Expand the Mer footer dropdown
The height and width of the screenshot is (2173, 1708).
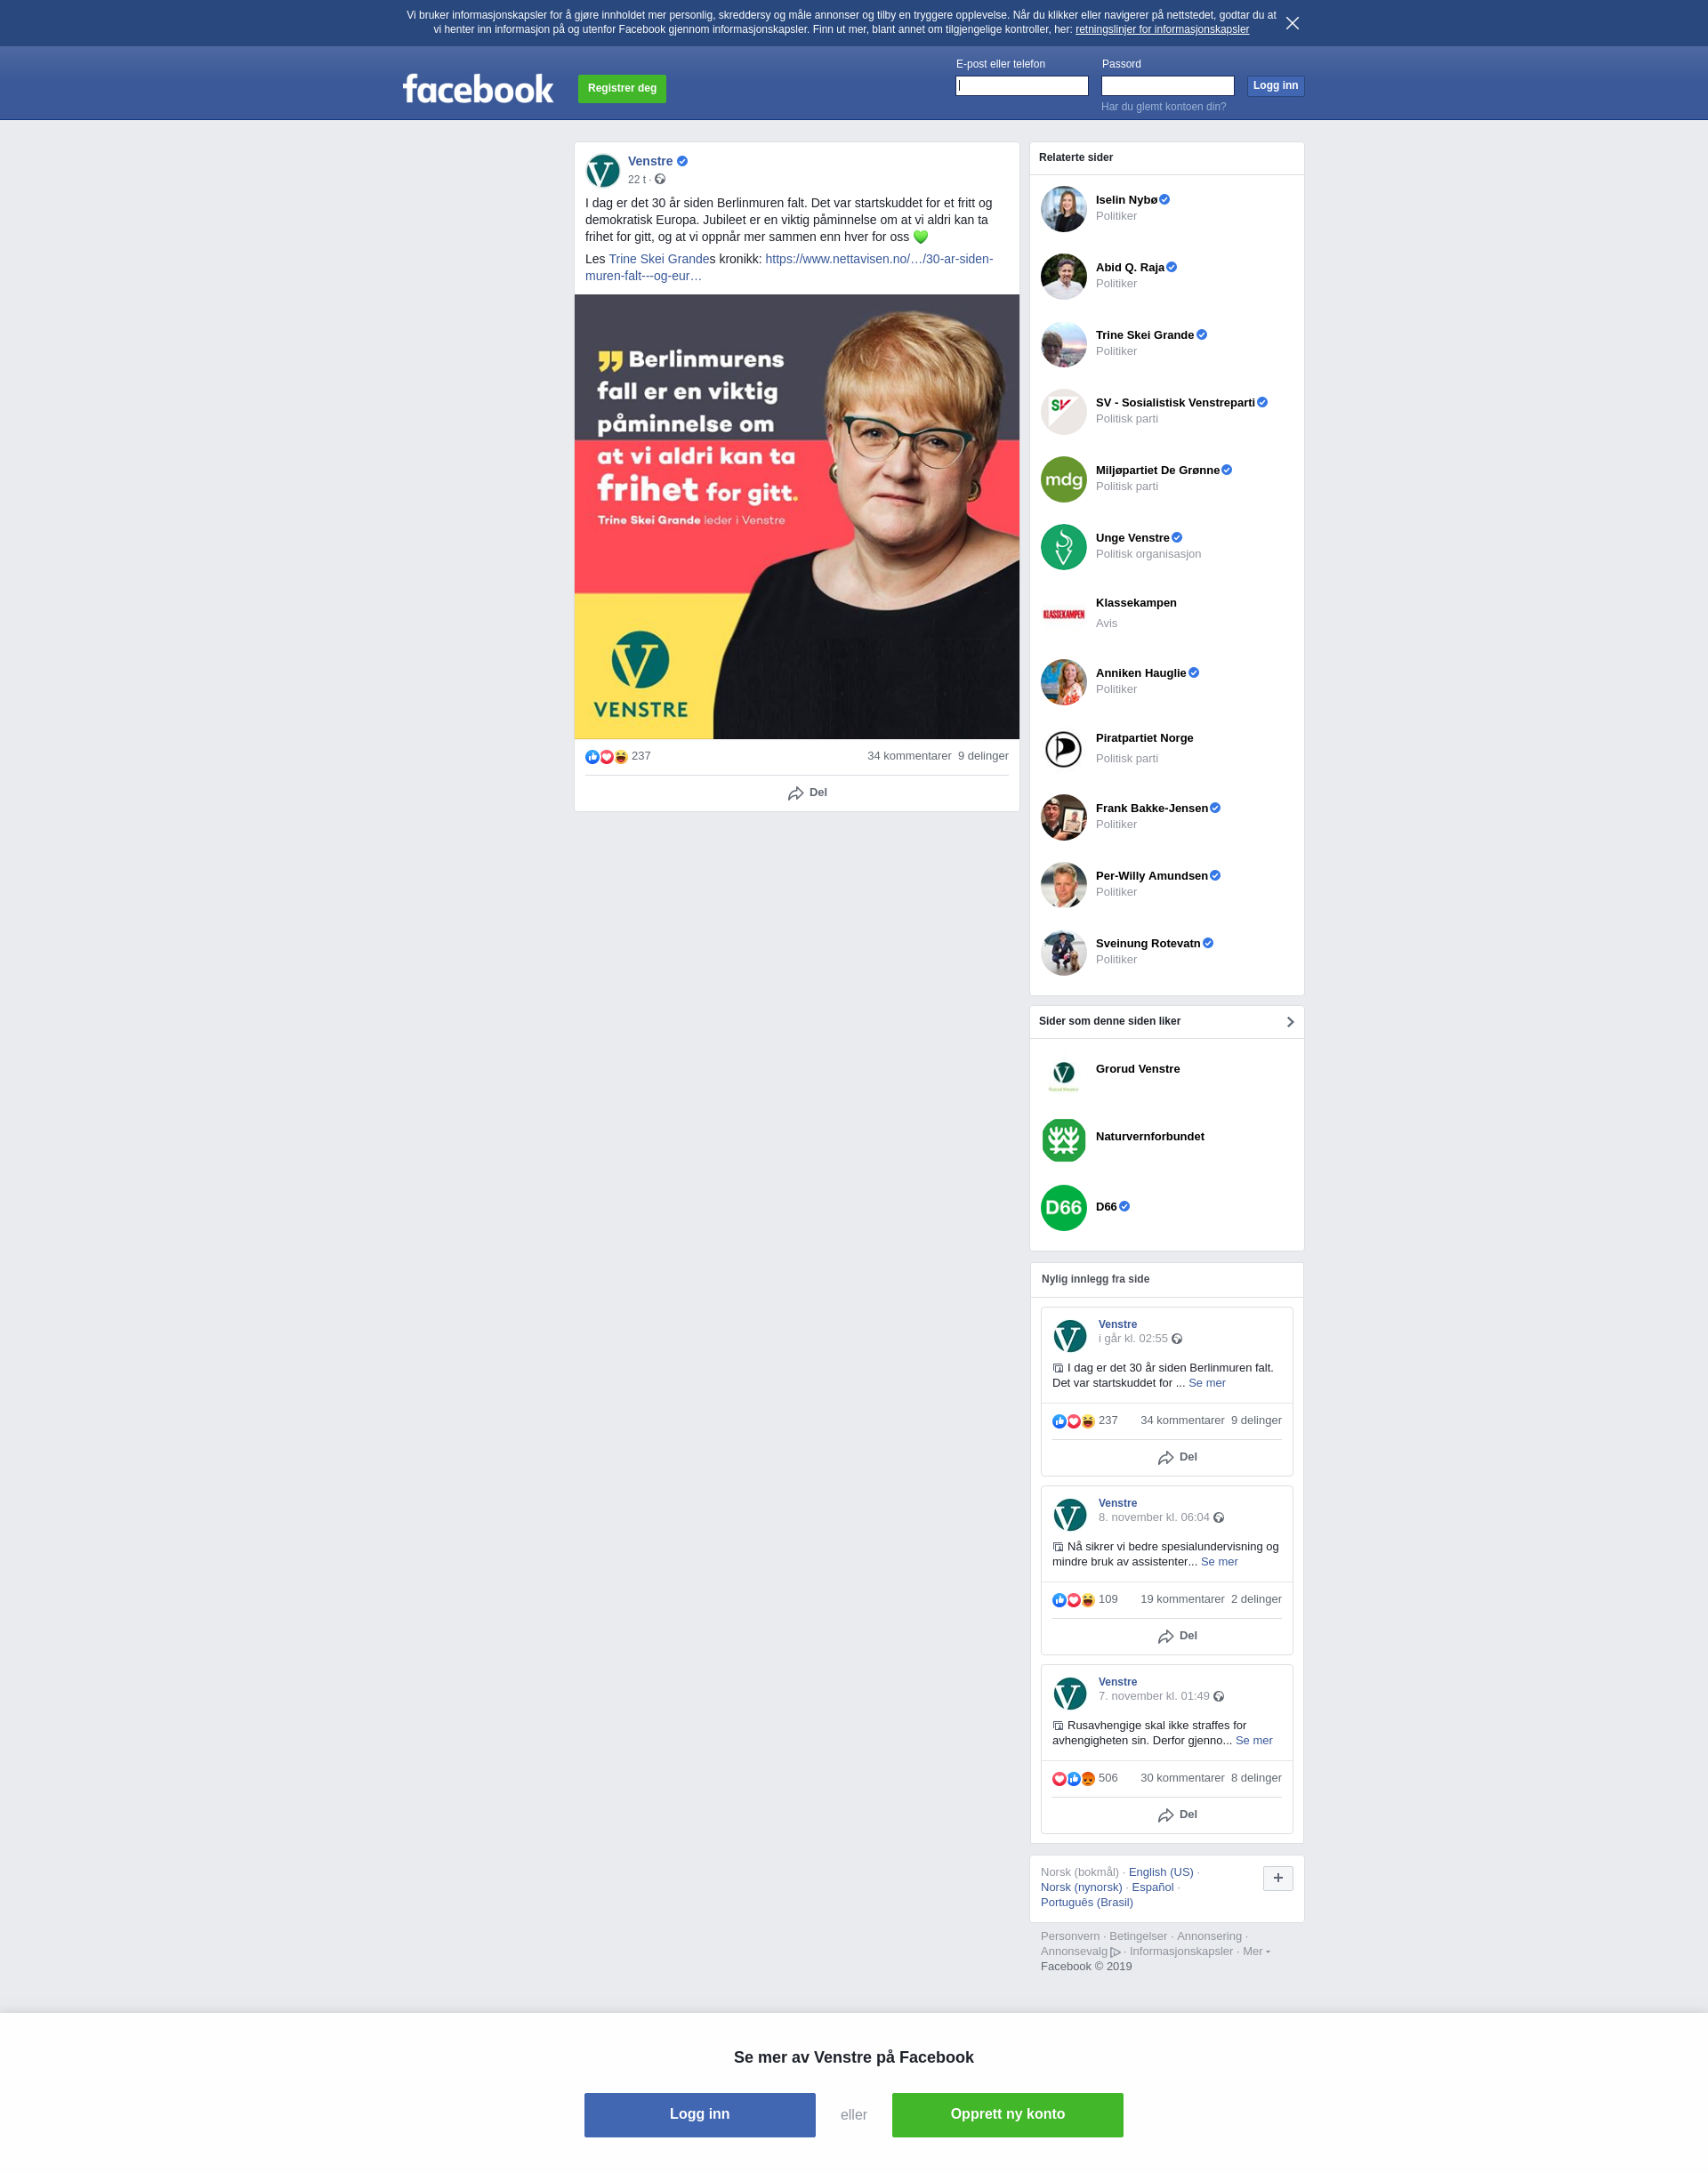[1256, 1951]
